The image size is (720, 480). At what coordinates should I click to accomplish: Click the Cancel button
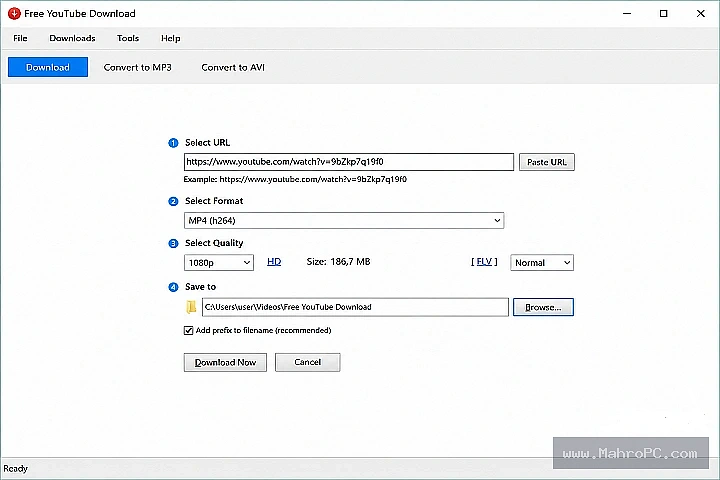[x=308, y=362]
